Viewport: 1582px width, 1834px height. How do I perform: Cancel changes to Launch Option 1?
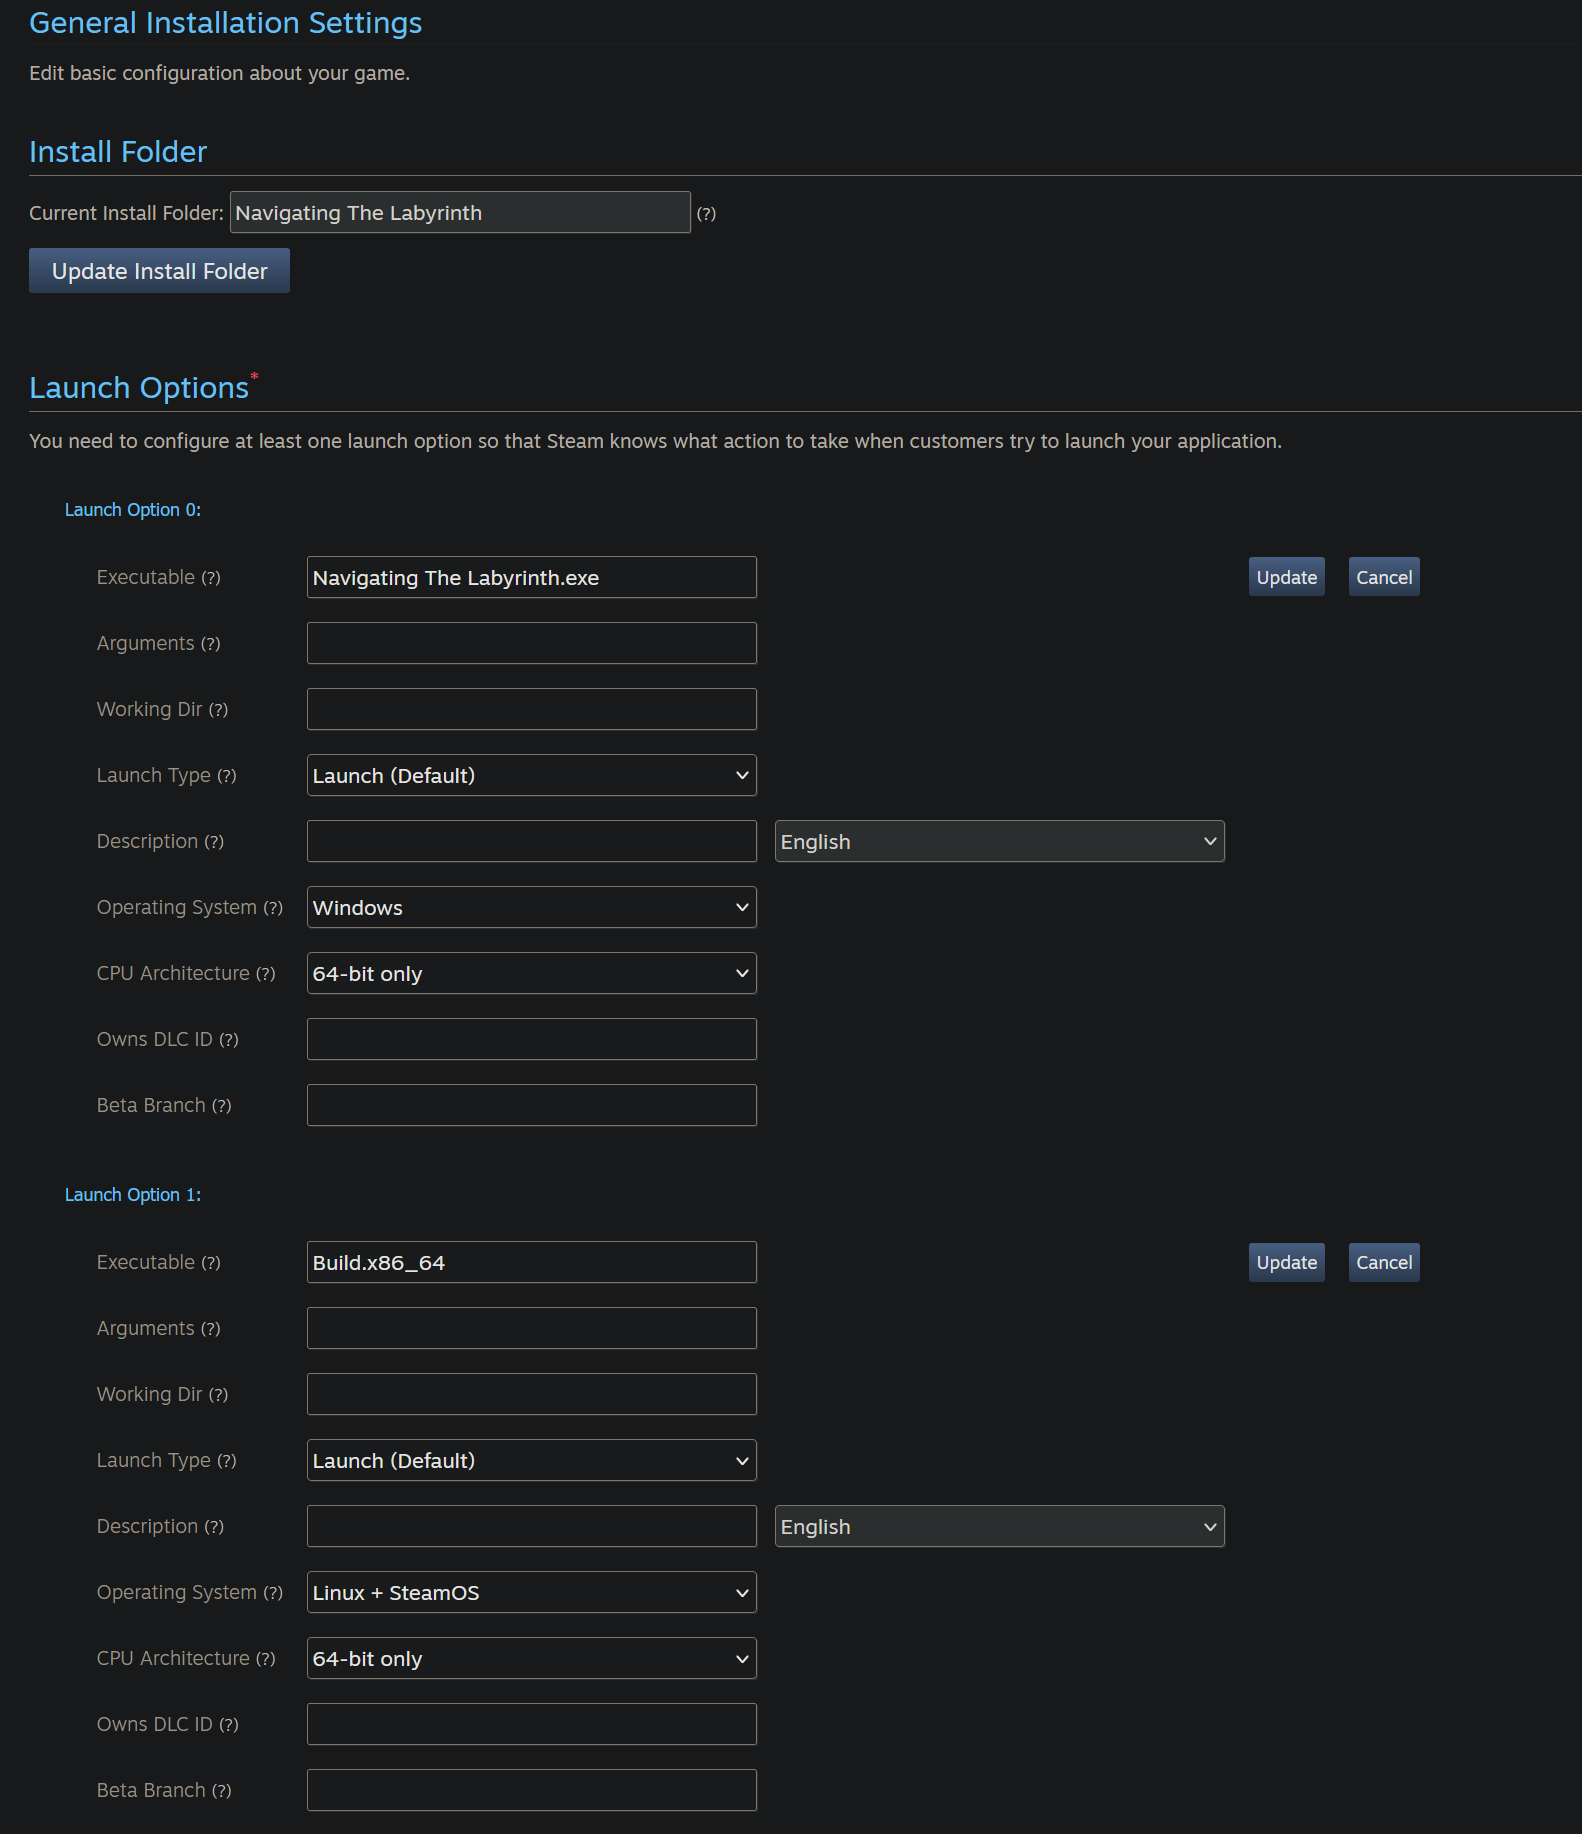tap(1383, 1263)
